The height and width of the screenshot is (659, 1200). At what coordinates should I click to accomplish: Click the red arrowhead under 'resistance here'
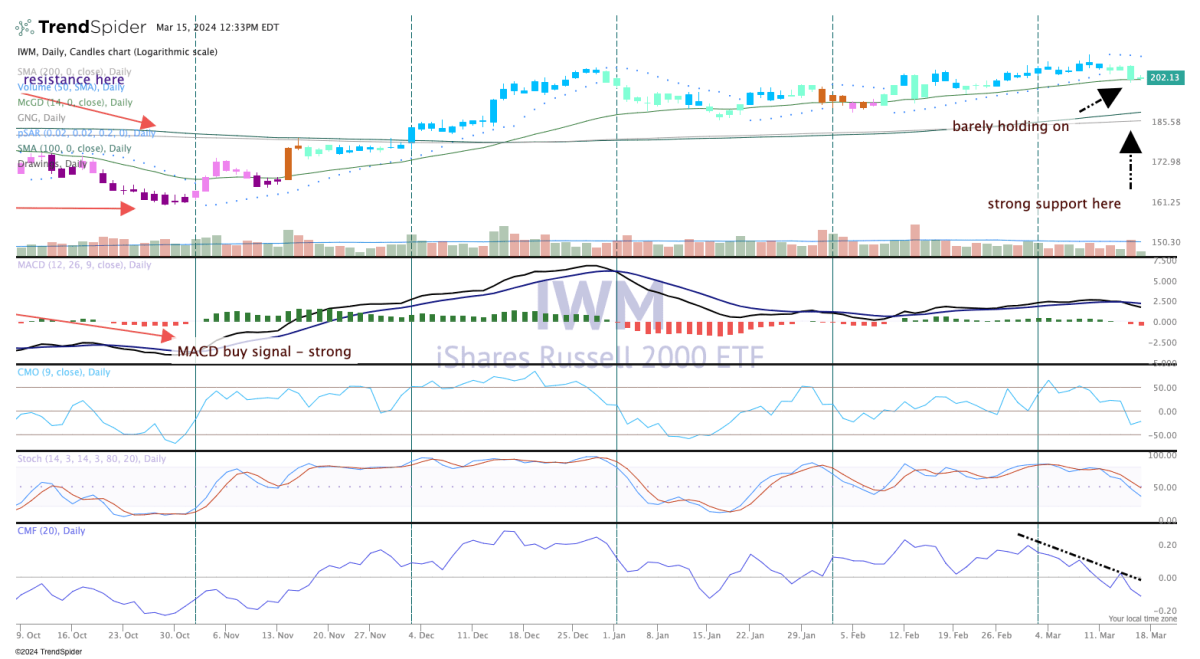click(x=146, y=122)
